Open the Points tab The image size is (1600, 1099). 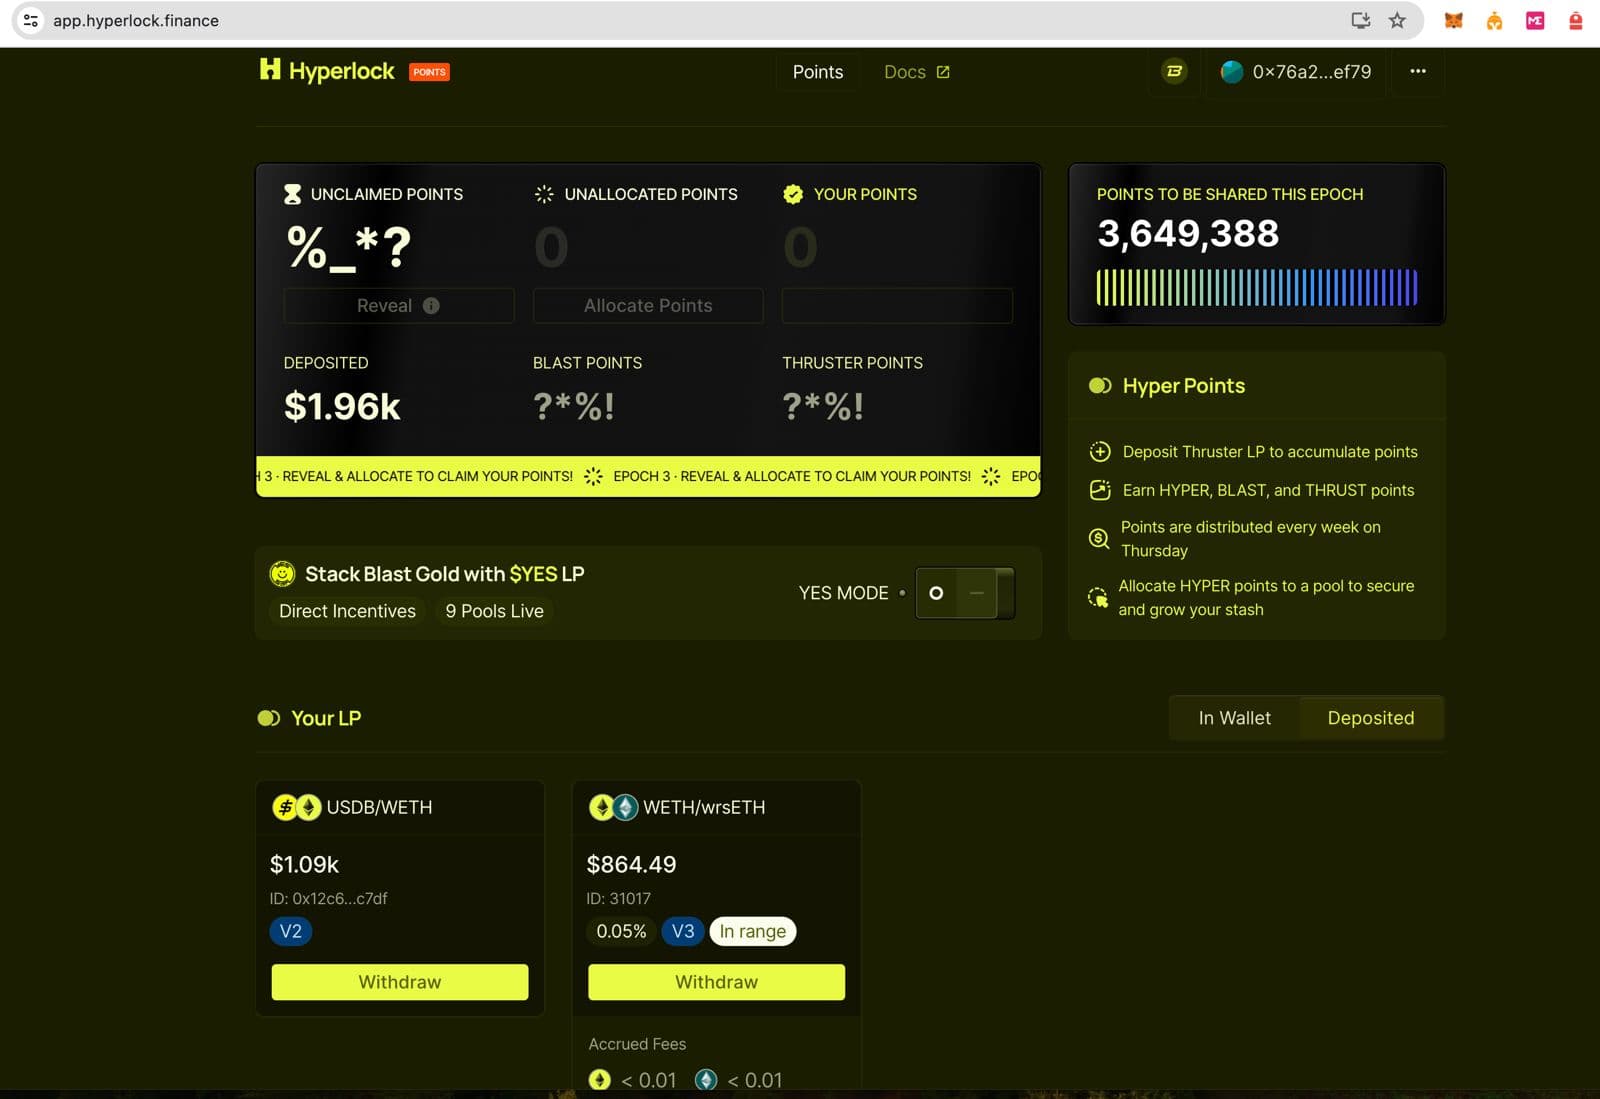coord(818,72)
